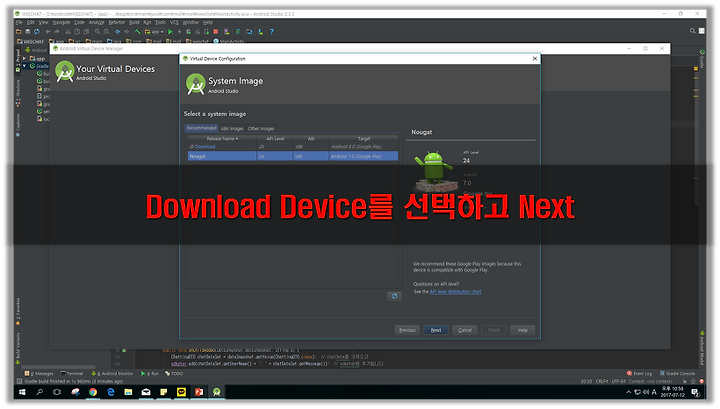This screenshot has height=409, width=720.
Task: Click the taskbar search magnifier icon
Action: click(x=39, y=392)
